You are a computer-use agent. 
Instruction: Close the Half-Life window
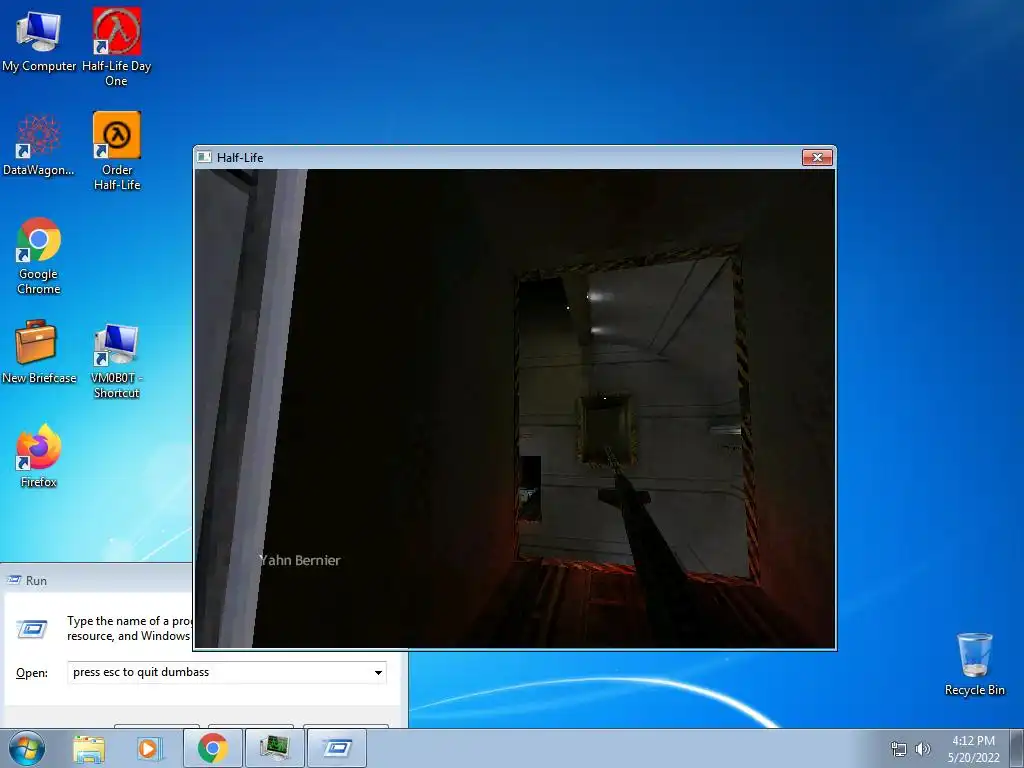tap(817, 157)
